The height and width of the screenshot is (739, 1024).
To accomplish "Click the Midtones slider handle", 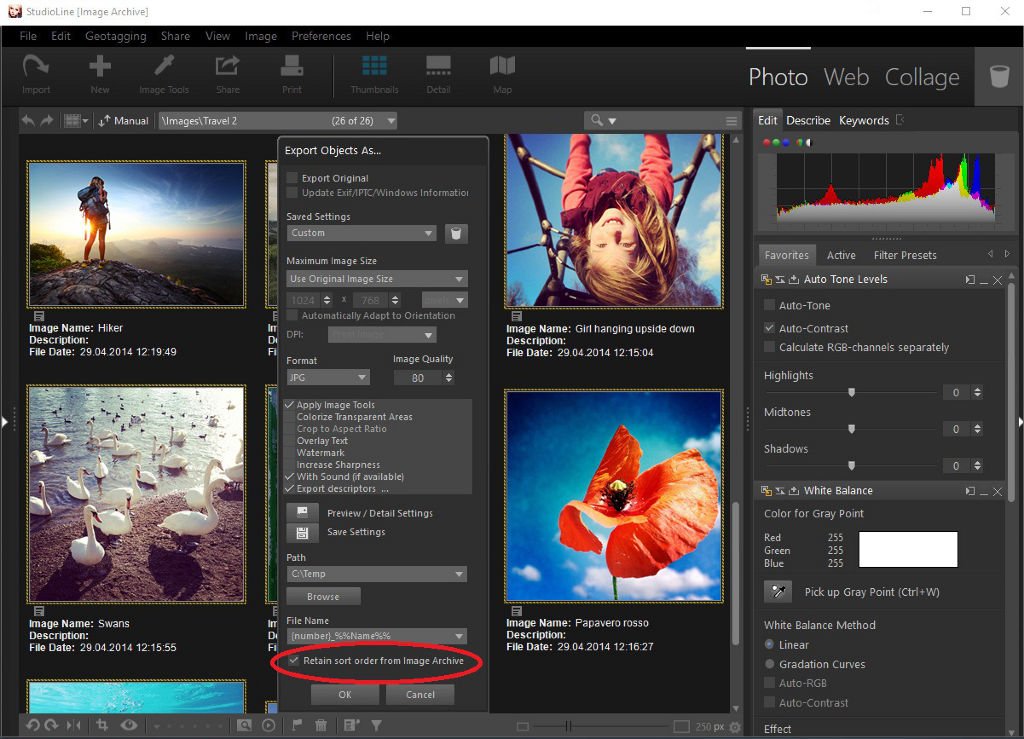I will pyautogui.click(x=851, y=429).
